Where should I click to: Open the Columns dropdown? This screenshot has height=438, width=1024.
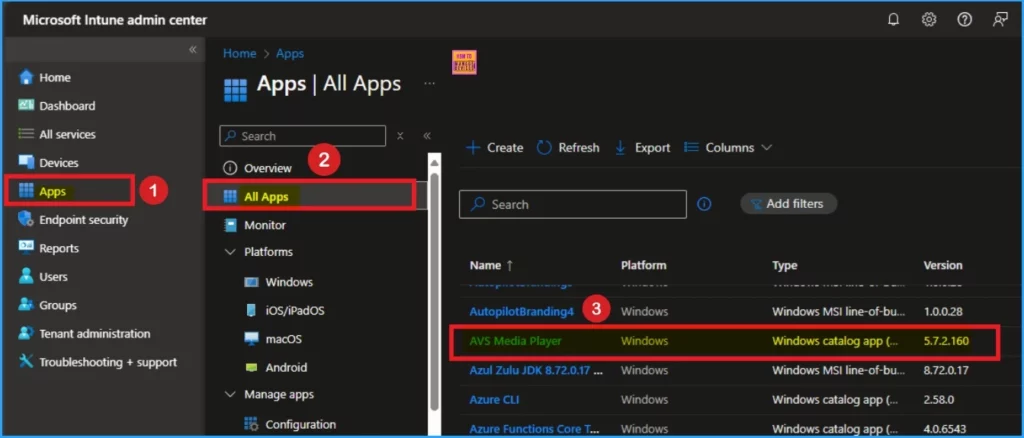click(x=728, y=148)
